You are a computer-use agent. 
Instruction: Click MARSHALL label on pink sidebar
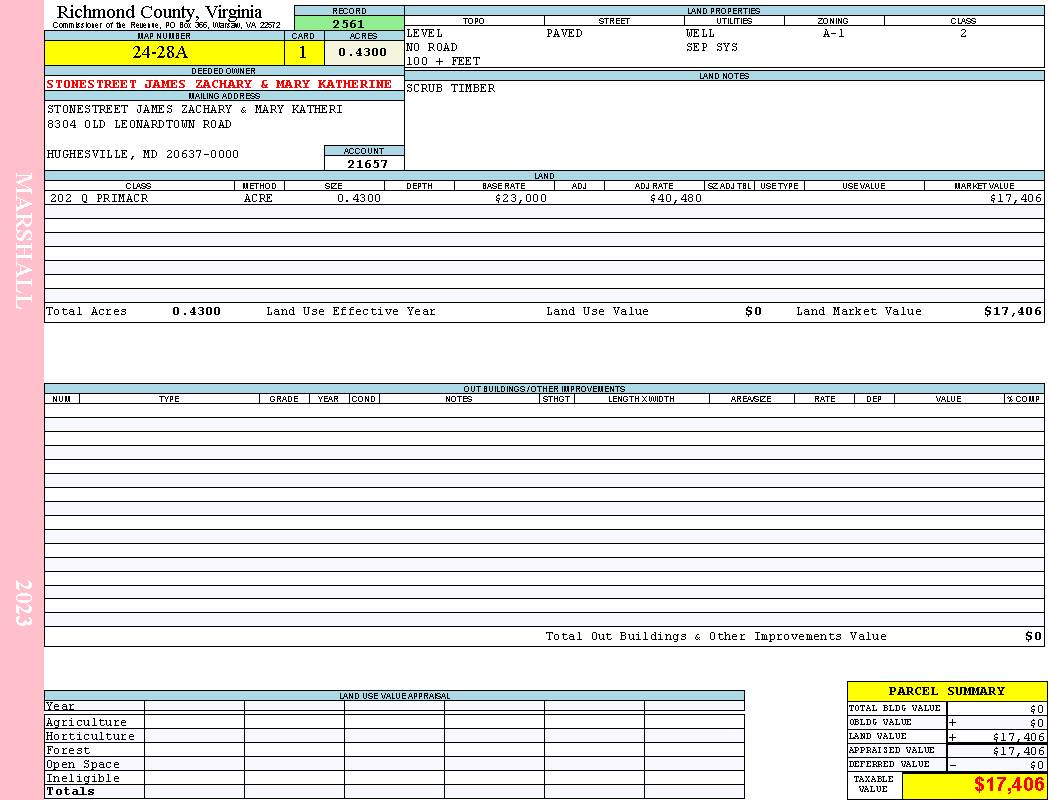[x=22, y=241]
